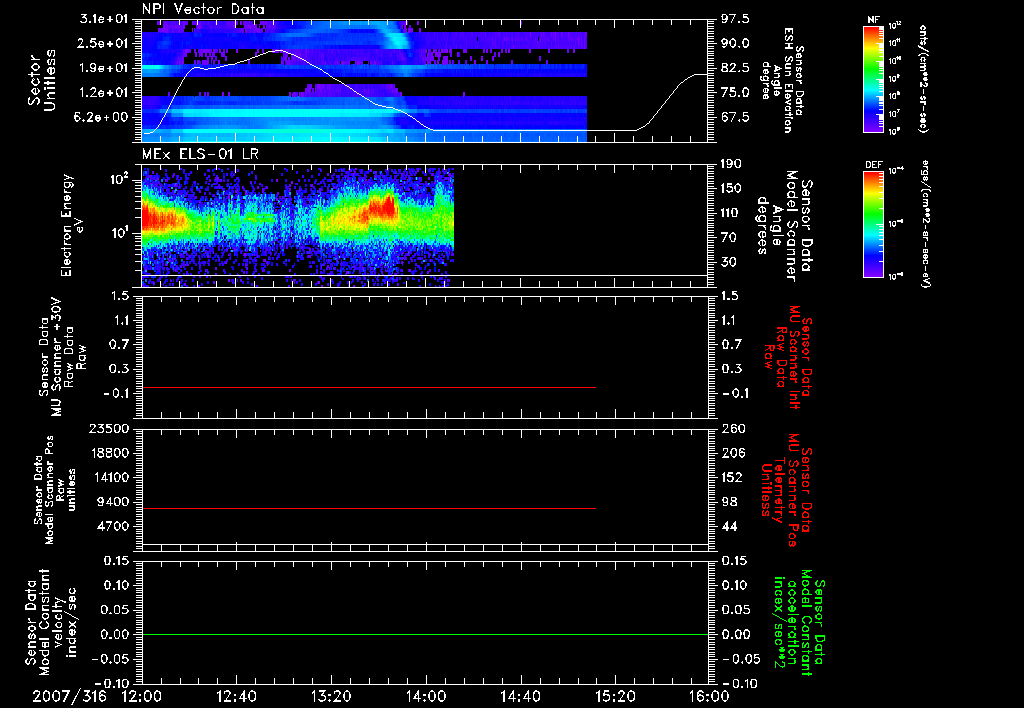Click the red hot spot in the ELS spectrogram

[385, 208]
